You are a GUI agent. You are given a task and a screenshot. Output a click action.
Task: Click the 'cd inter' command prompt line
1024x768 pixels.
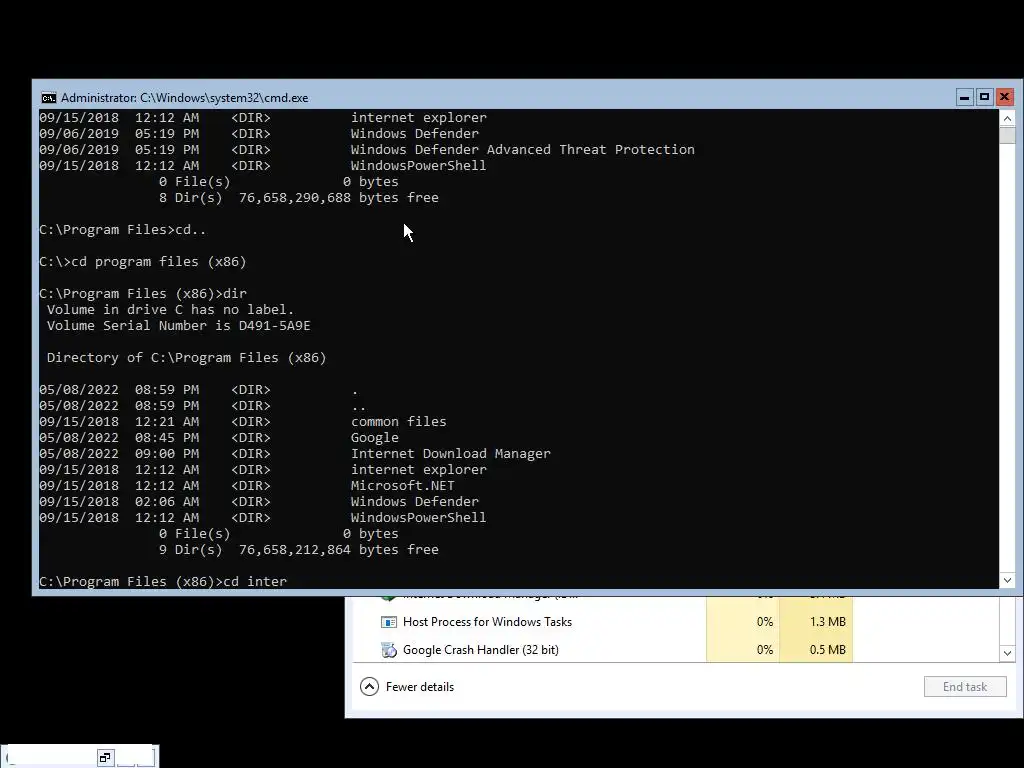(x=163, y=581)
